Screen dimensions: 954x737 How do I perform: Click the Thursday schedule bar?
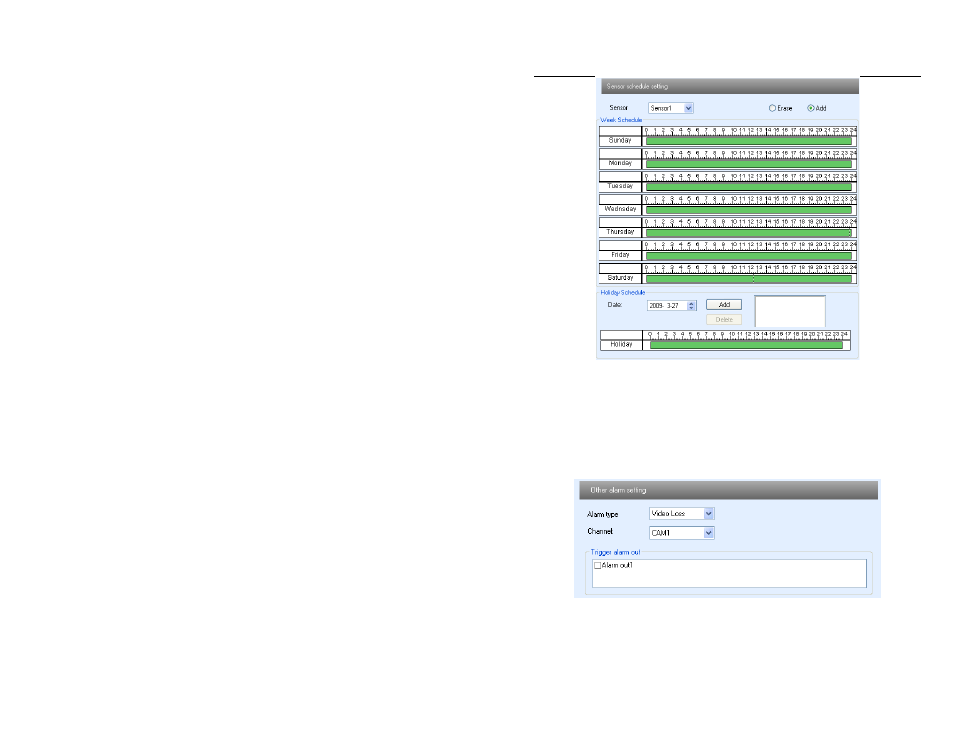pyautogui.click(x=748, y=233)
